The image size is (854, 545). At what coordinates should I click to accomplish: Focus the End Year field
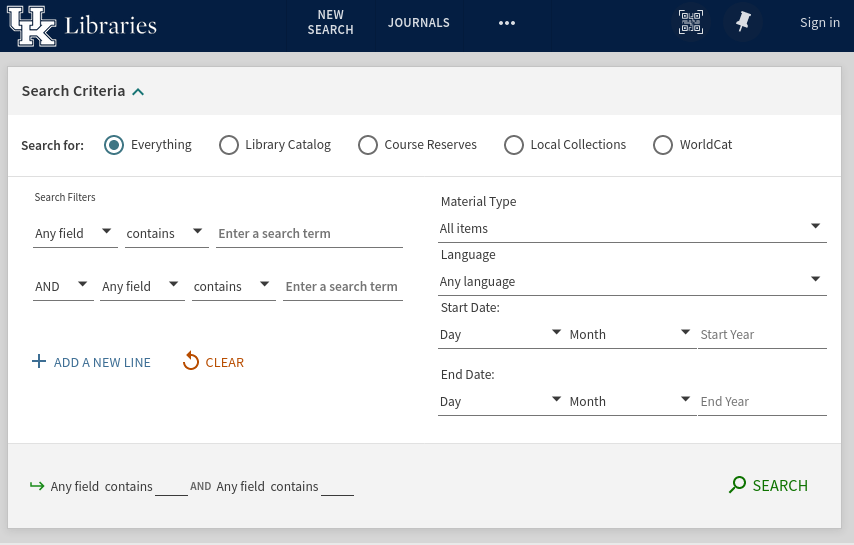point(762,401)
